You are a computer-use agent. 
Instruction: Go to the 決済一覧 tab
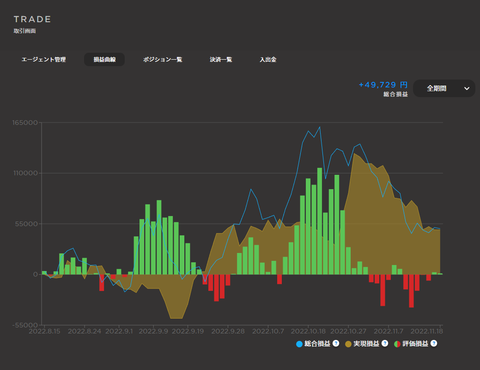(221, 60)
